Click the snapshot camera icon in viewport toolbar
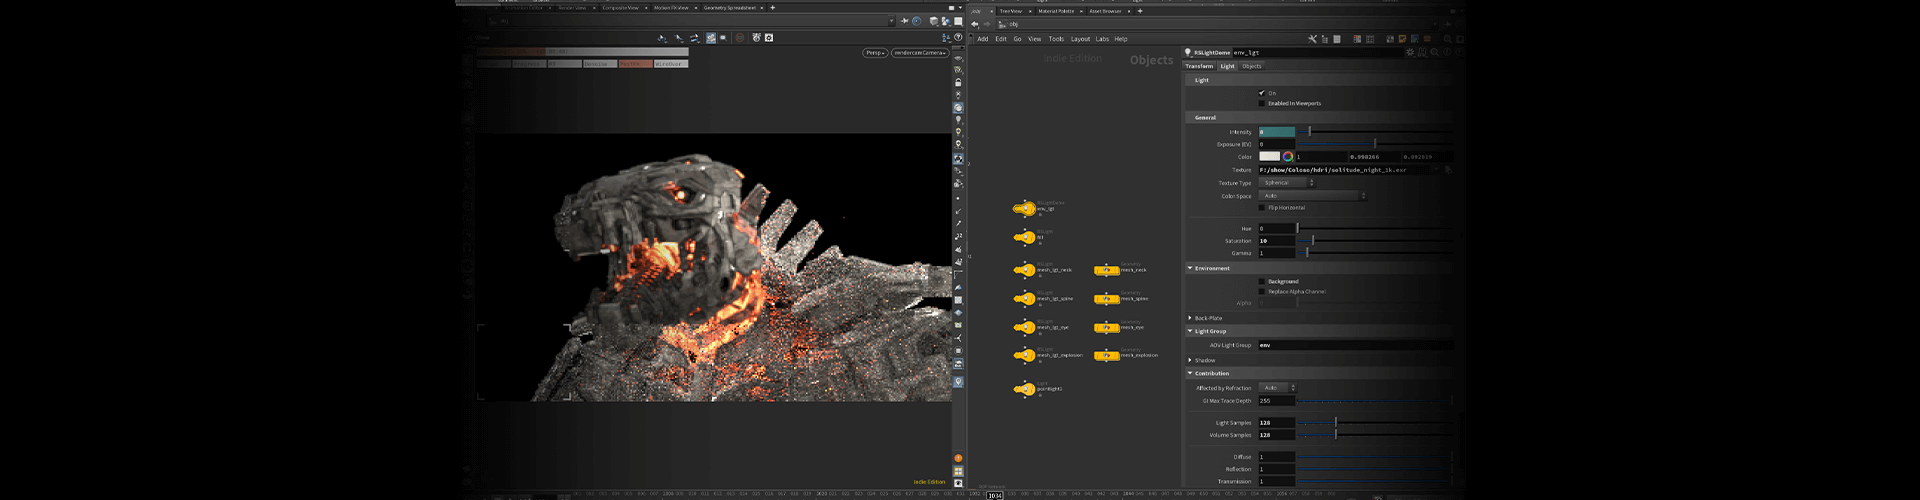1920x500 pixels. [757, 38]
